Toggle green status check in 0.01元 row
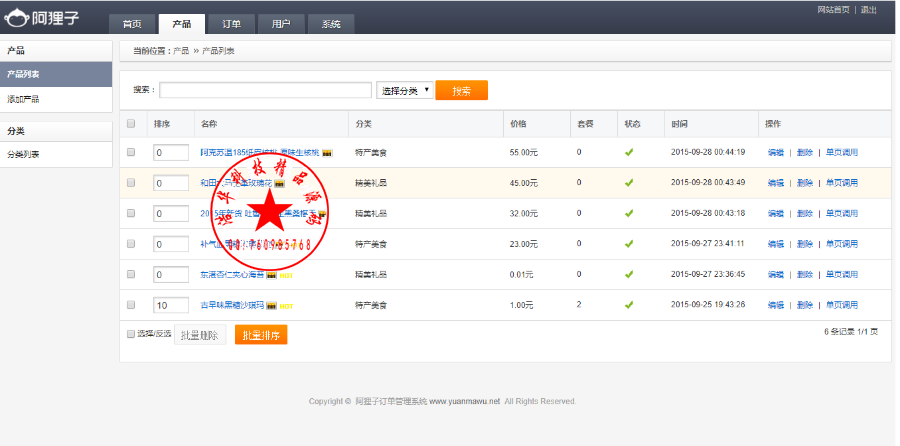Image resolution: width=900 pixels, height=446 pixels. (x=629, y=274)
